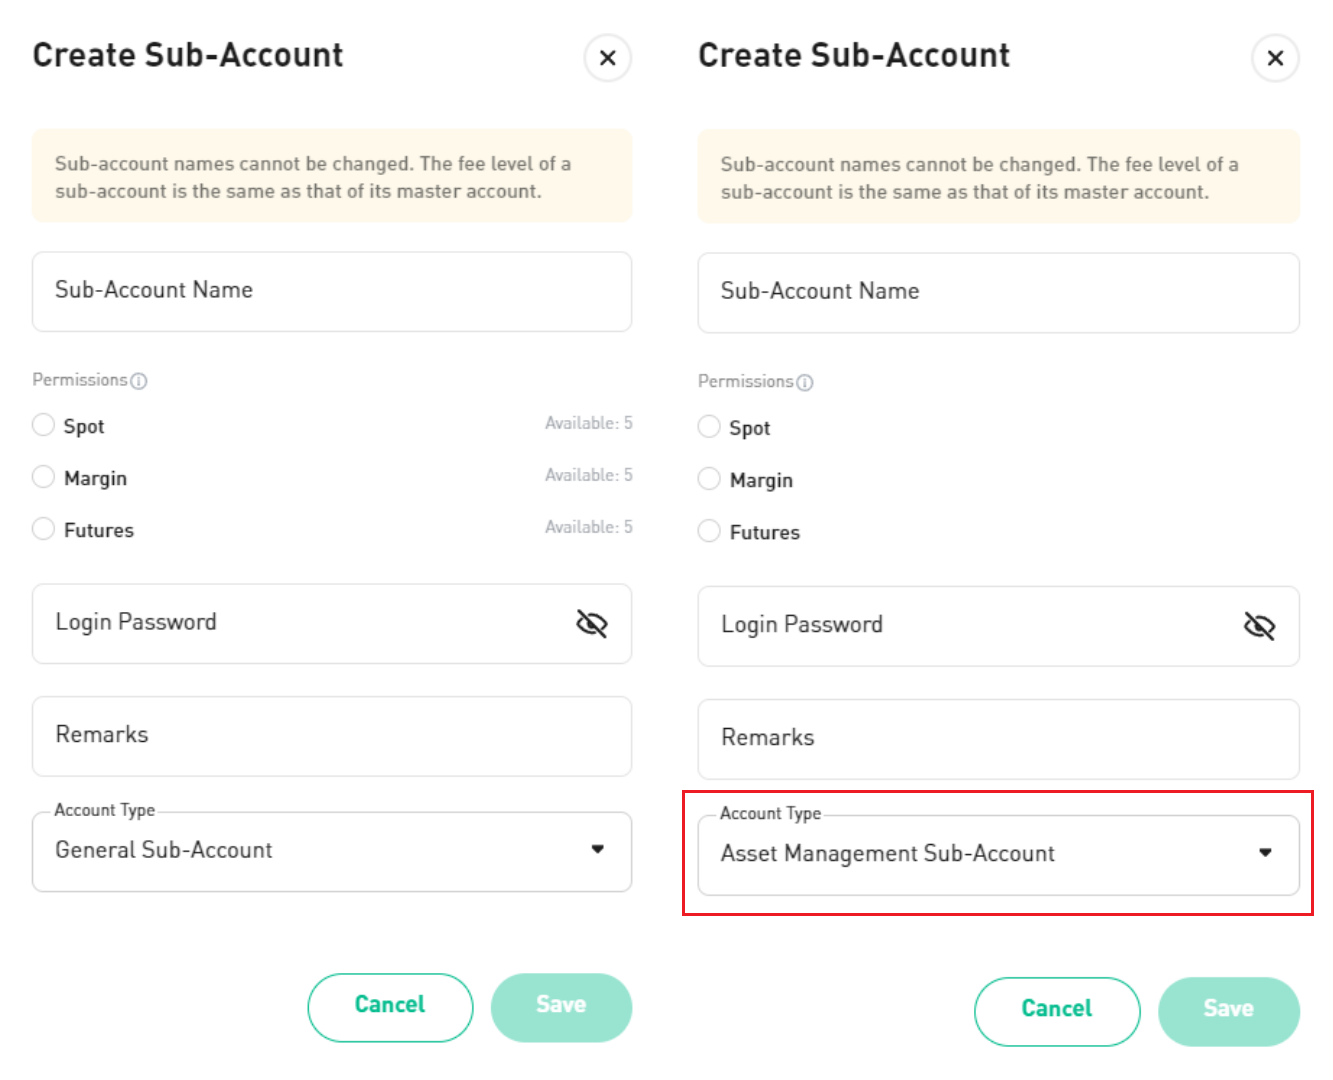Click Permissions info icon in left dialog
The height and width of the screenshot is (1080, 1333).
tap(139, 381)
